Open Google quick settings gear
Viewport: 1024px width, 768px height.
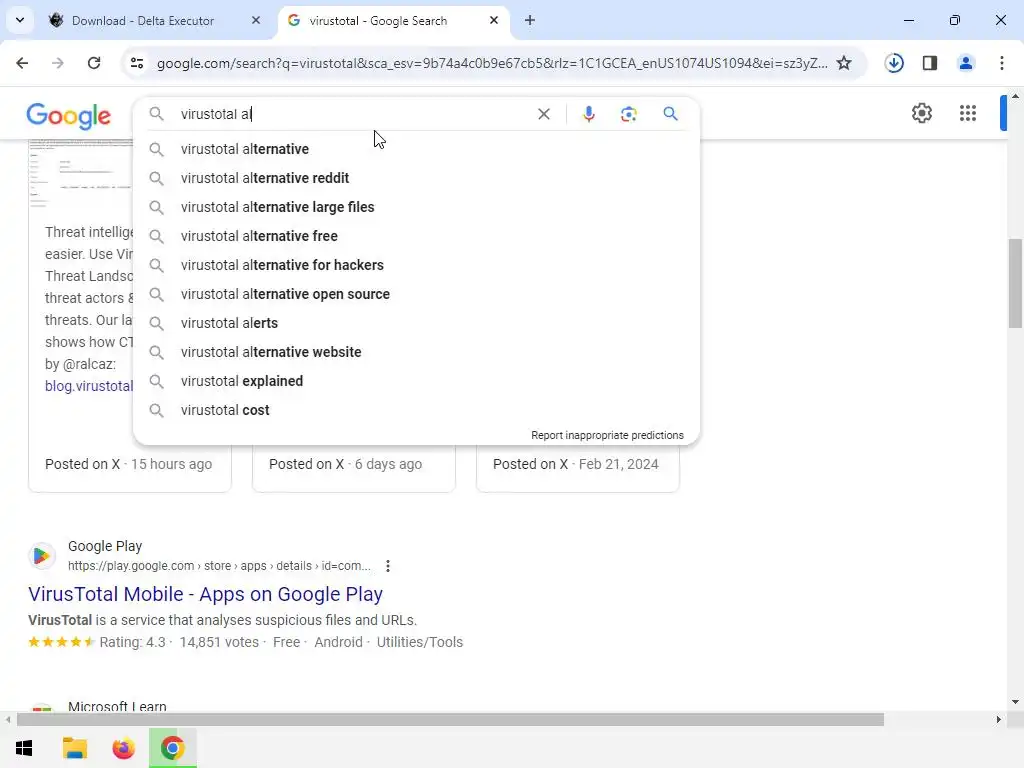pyautogui.click(x=921, y=113)
